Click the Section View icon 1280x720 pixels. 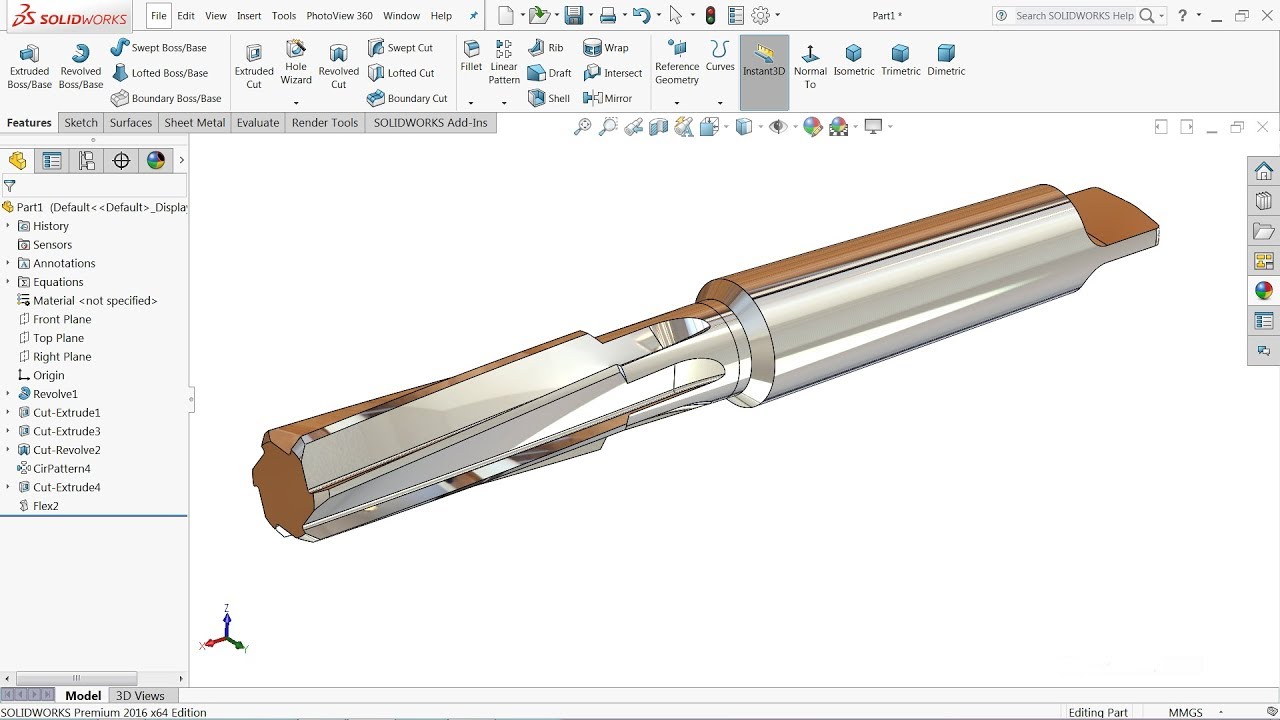click(658, 127)
